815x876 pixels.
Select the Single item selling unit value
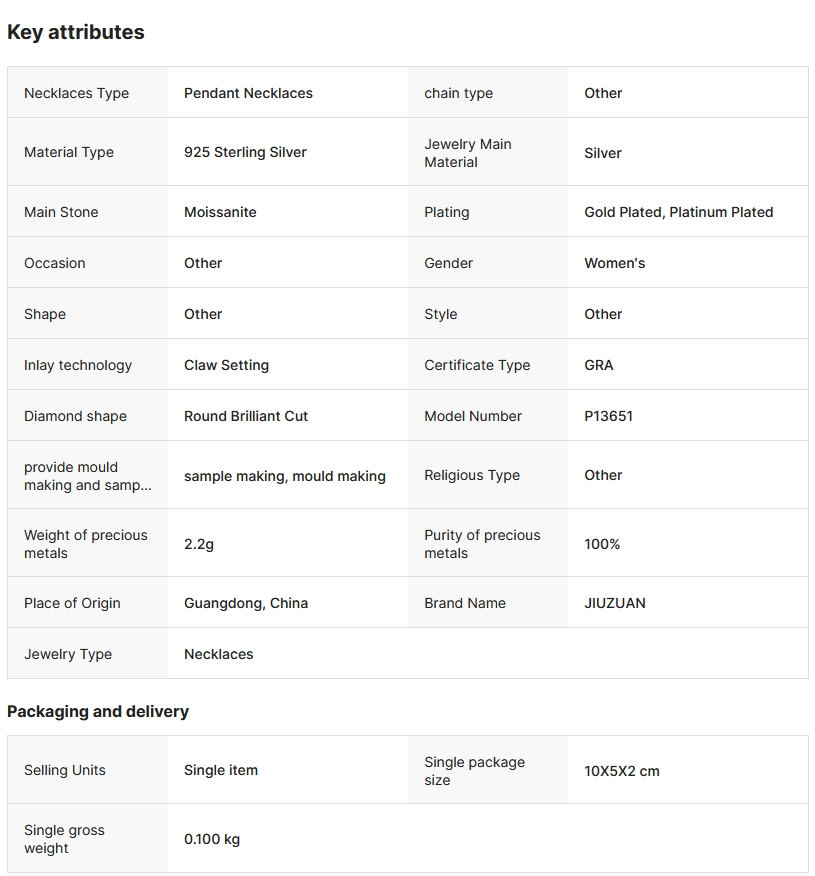pos(221,770)
